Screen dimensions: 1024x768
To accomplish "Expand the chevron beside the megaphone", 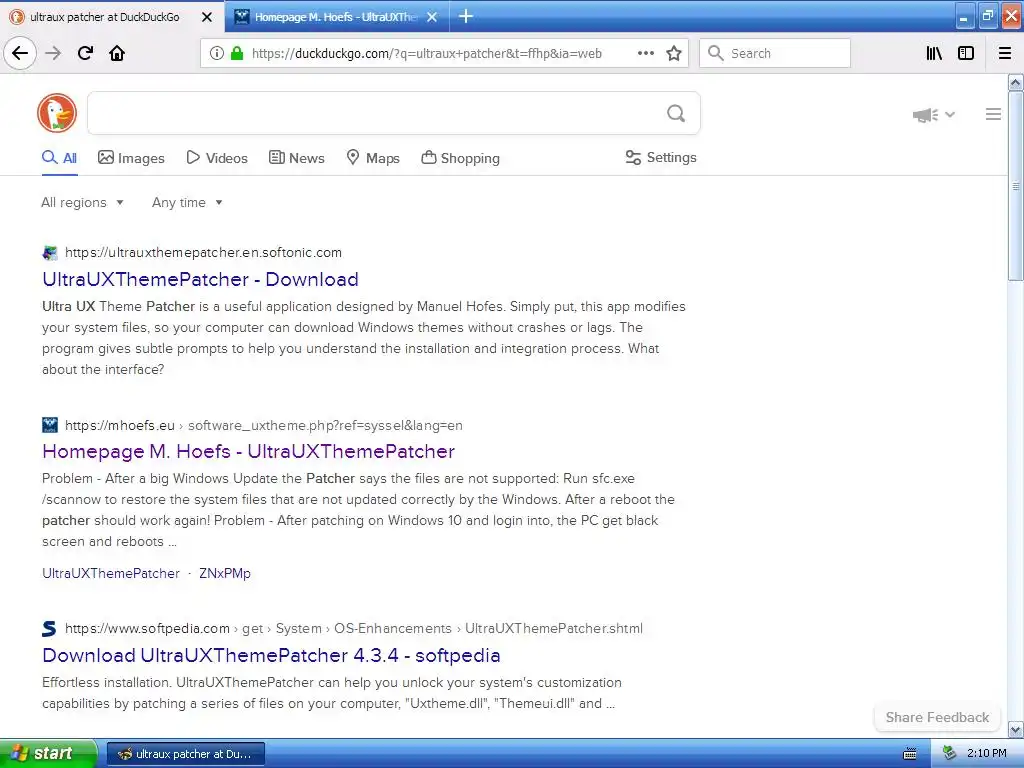I will point(950,115).
